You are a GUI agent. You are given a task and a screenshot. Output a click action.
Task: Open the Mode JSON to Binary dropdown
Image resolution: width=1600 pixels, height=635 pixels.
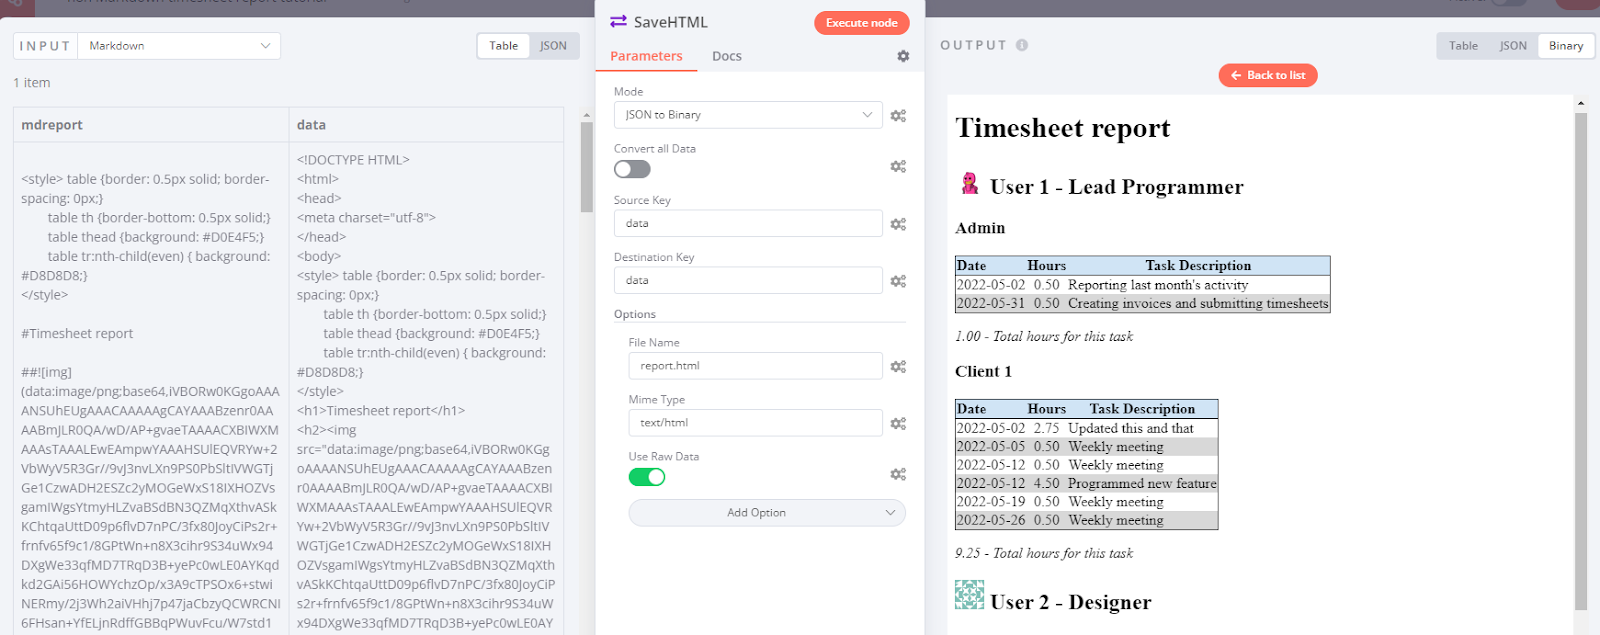coord(748,115)
